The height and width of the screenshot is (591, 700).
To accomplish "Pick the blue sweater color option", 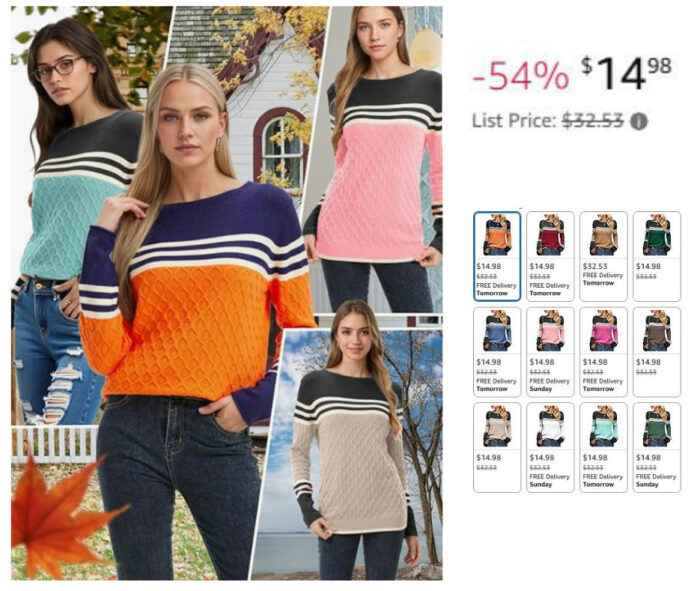I will 497,352.
